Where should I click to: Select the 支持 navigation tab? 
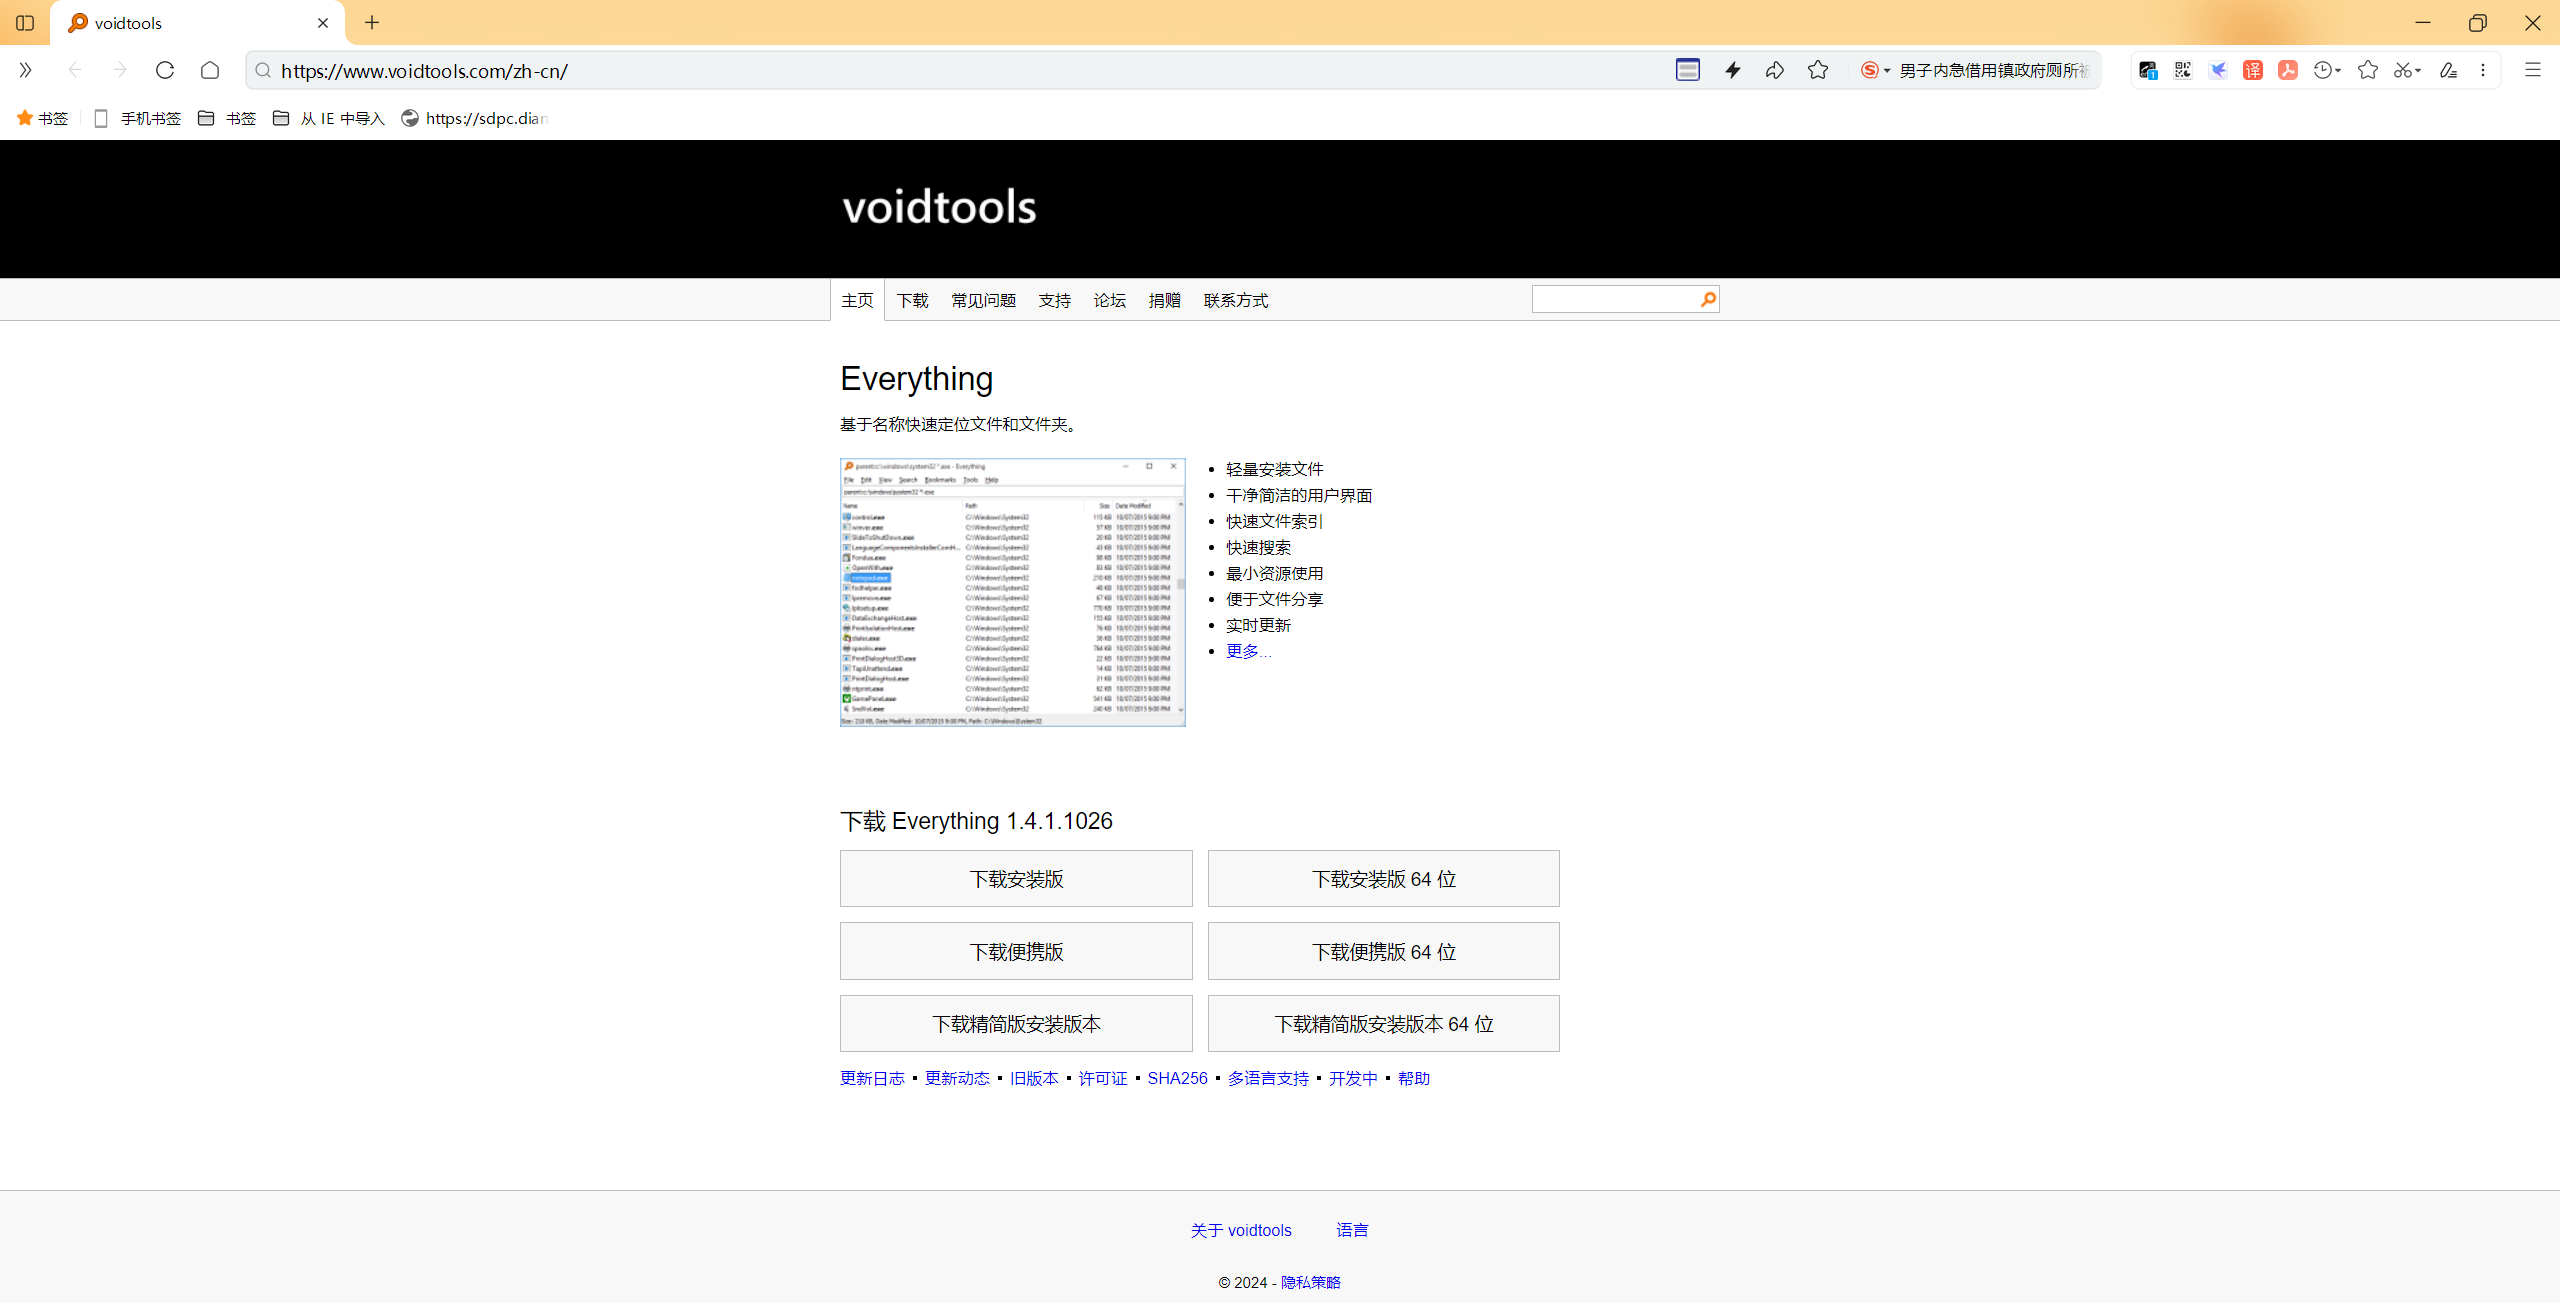coord(1054,300)
